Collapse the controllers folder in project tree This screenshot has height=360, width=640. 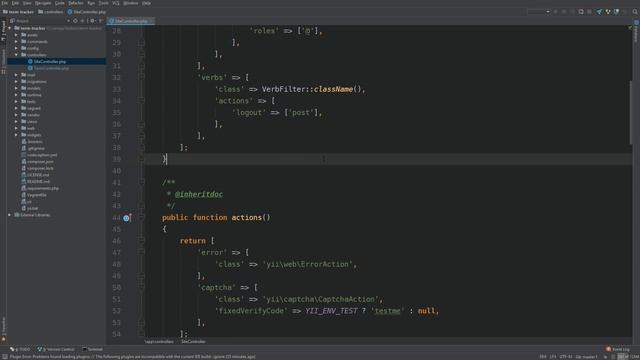tap(16, 55)
